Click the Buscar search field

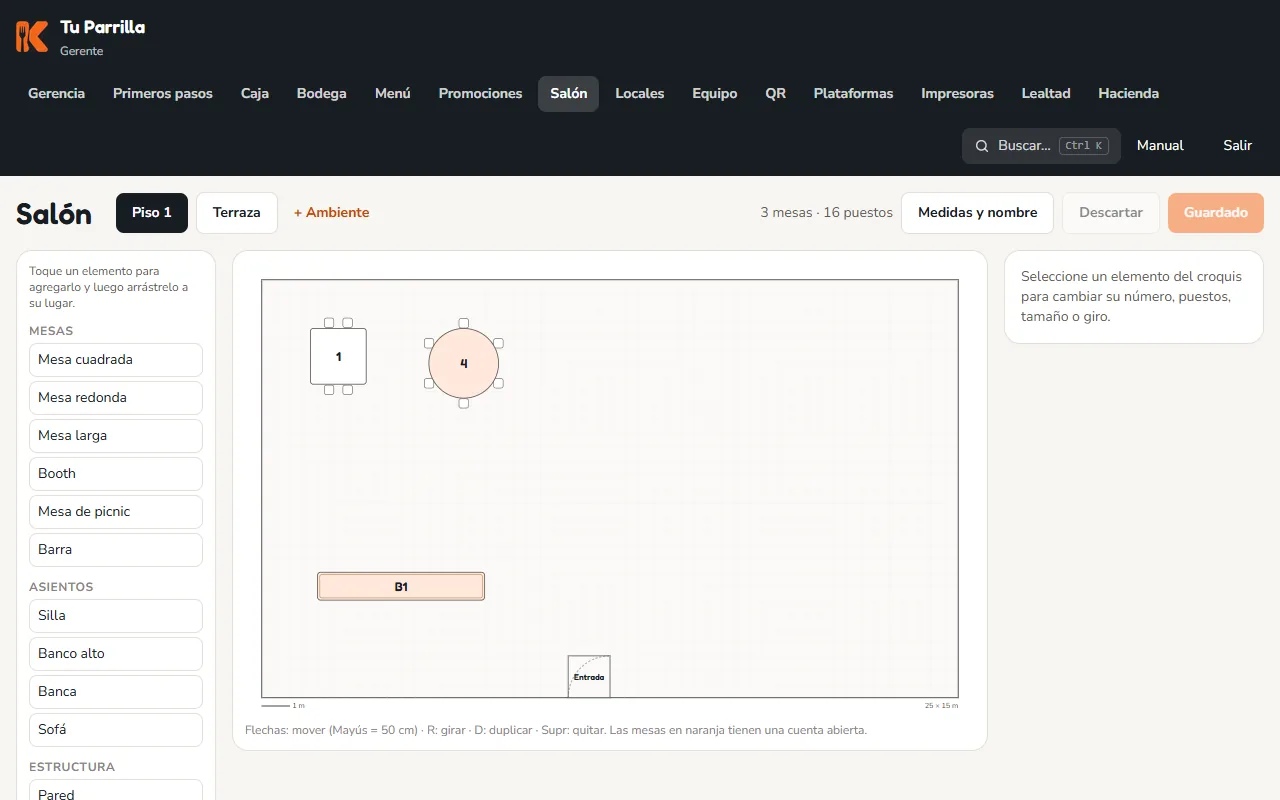pyautogui.click(x=1041, y=146)
